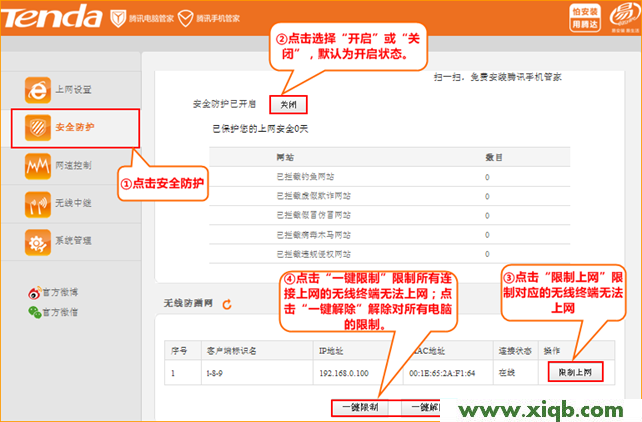Click the 安全防护 shield icon in sidebar
This screenshot has width=642, height=422.
[37, 128]
